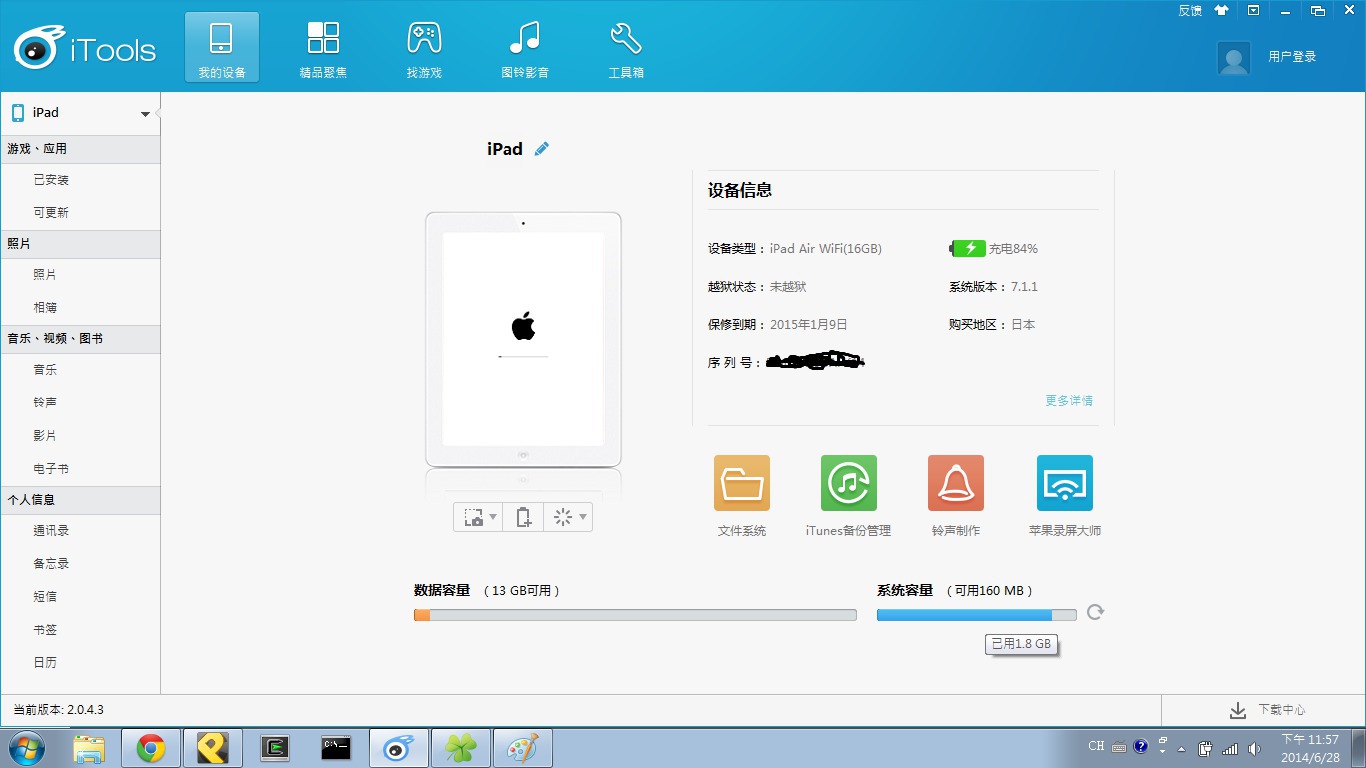The image size is (1366, 768).
Task: Open 下载中心 download center
Action: tap(1267, 710)
